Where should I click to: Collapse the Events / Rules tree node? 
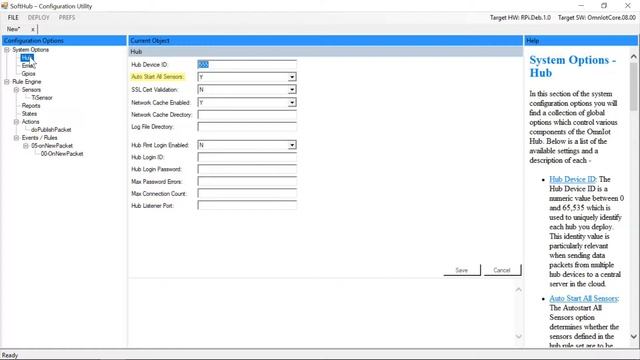click(x=16, y=138)
